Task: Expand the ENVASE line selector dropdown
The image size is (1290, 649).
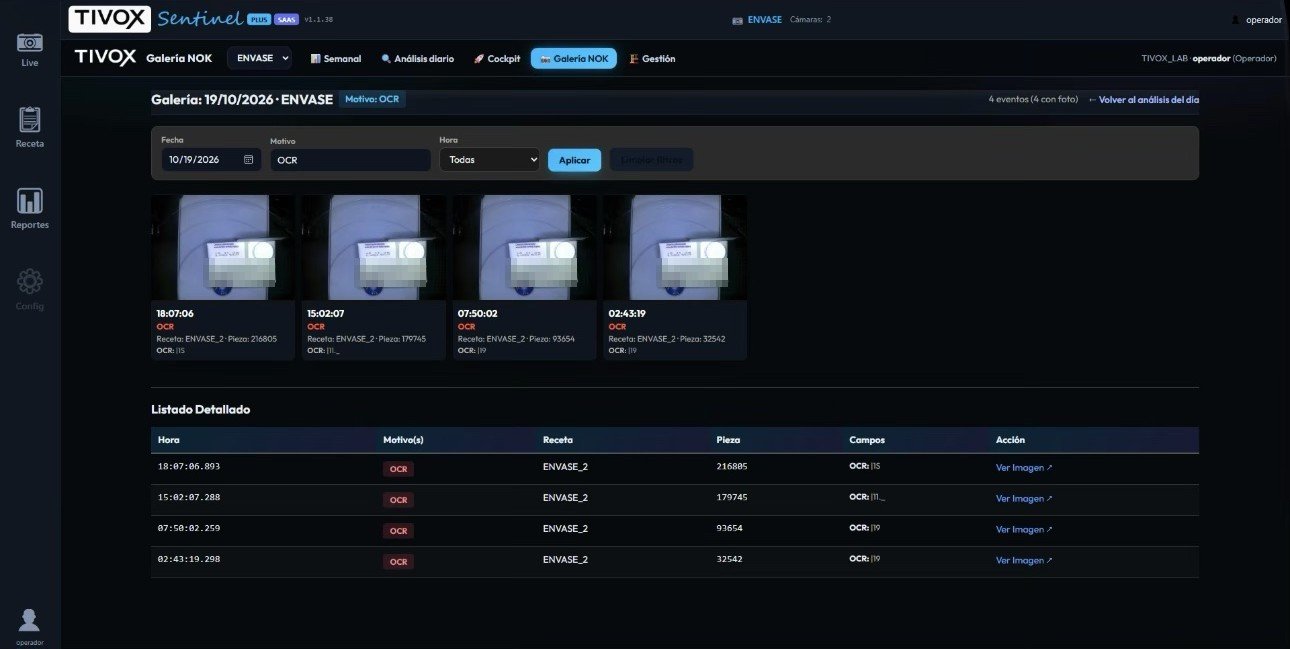Action: pyautogui.click(x=259, y=58)
